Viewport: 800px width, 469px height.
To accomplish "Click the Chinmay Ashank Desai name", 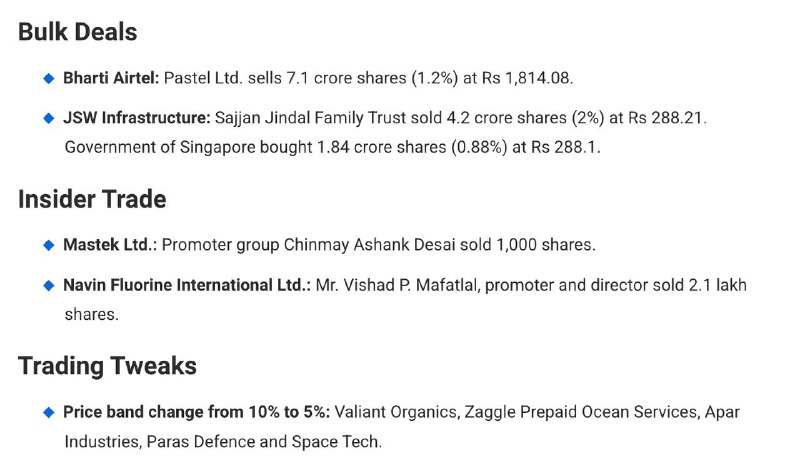I will pyautogui.click(x=369, y=245).
